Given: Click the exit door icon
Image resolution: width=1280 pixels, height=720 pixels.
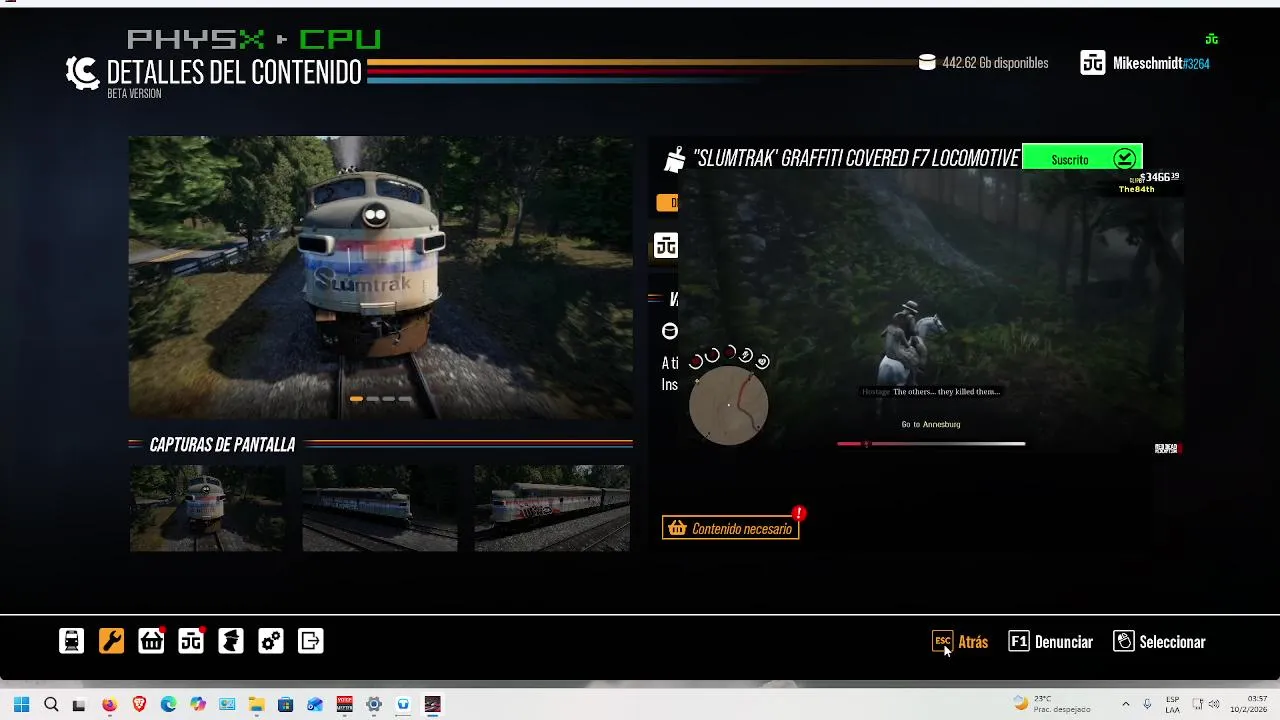Looking at the screenshot, I should pyautogui.click(x=311, y=641).
